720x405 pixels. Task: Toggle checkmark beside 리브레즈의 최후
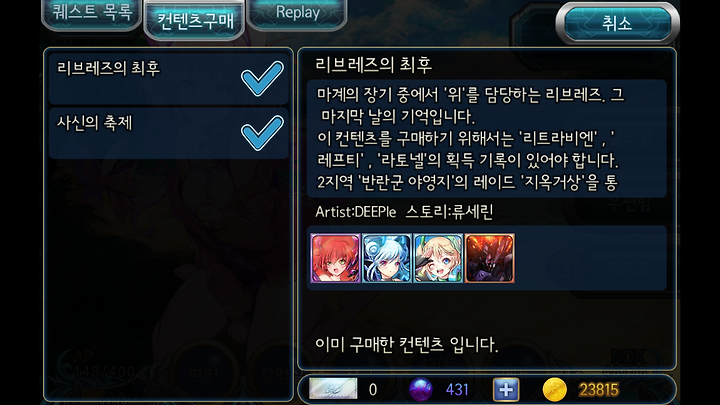[262, 79]
